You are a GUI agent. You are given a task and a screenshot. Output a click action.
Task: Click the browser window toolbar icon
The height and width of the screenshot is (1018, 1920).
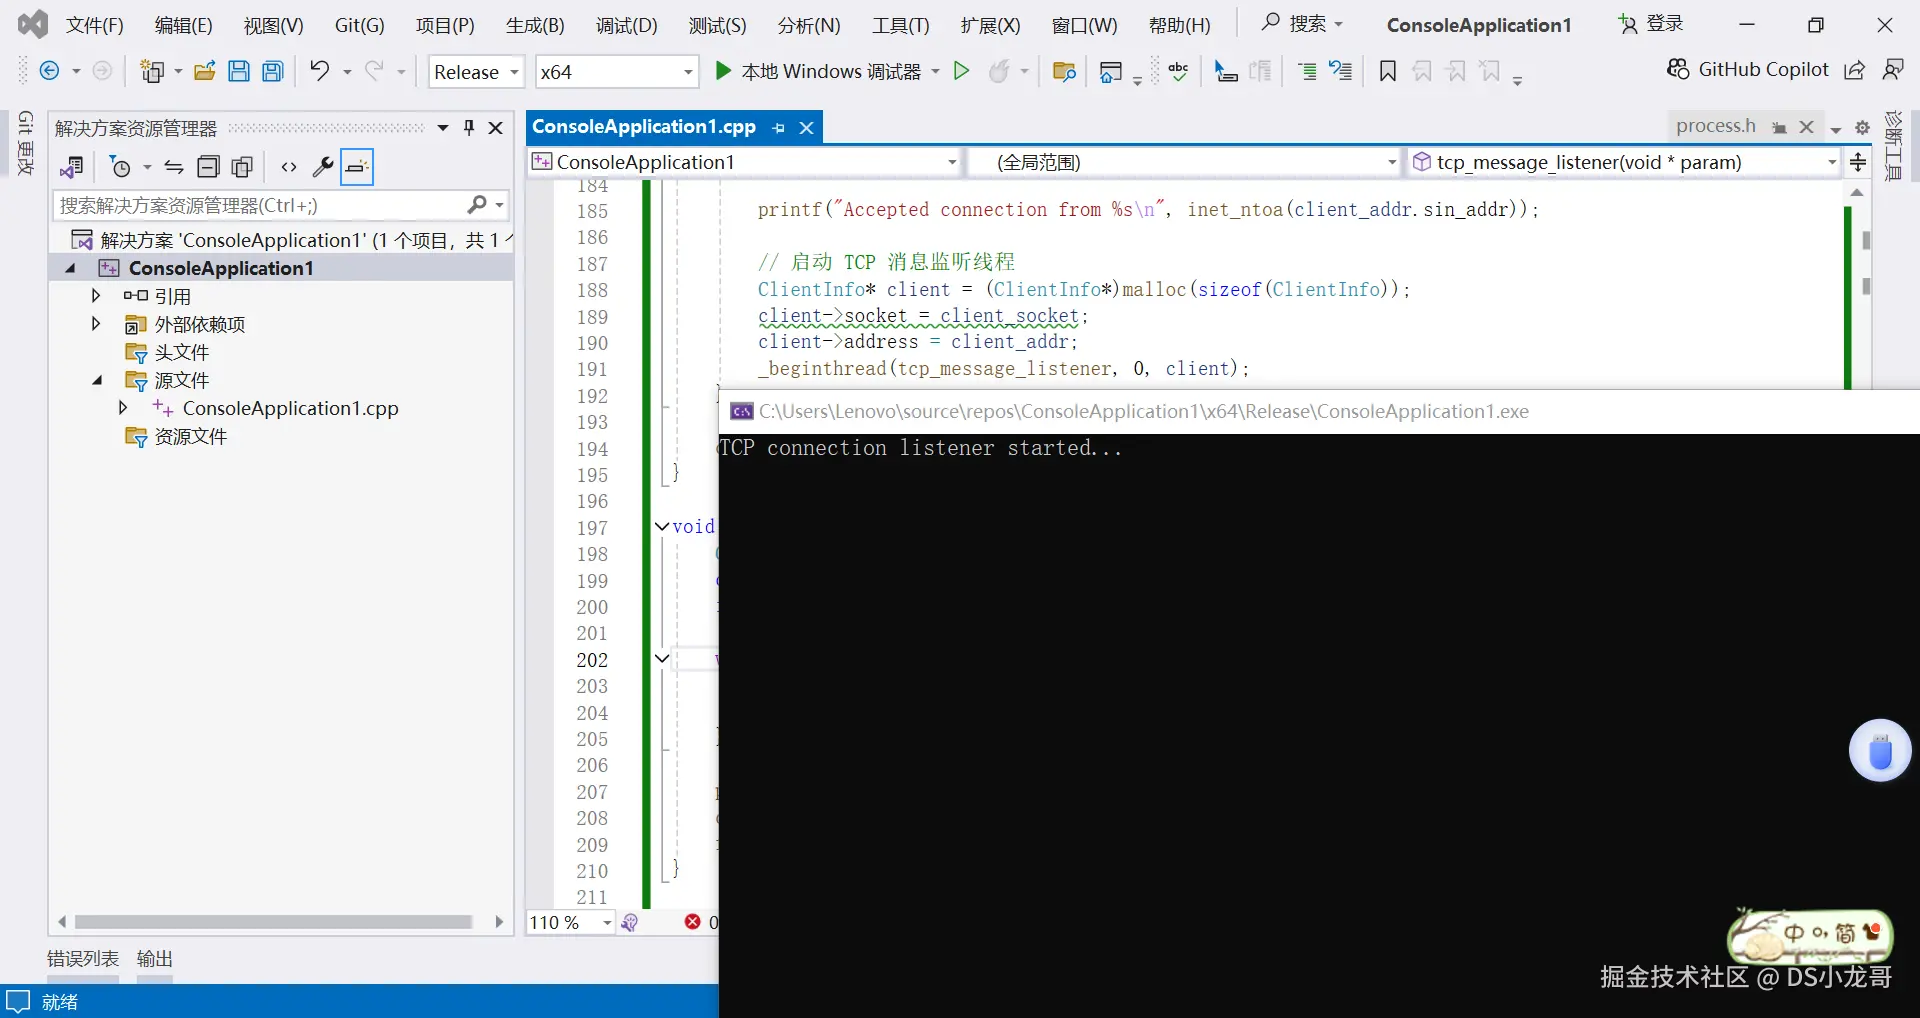tap(1110, 71)
